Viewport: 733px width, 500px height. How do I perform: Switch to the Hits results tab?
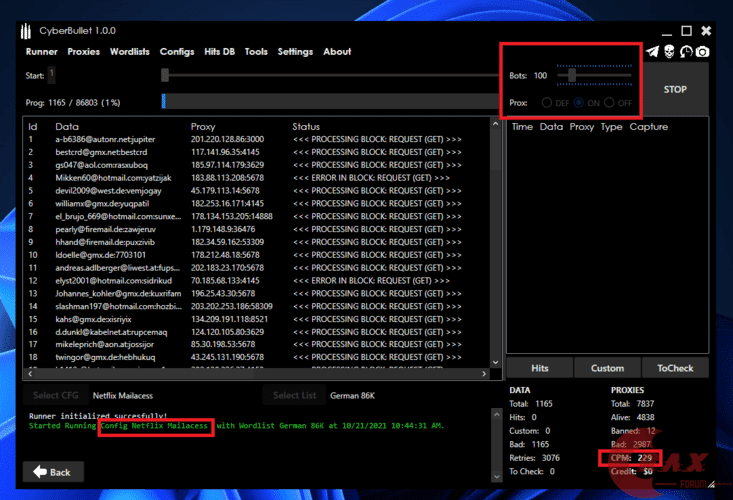(x=539, y=368)
